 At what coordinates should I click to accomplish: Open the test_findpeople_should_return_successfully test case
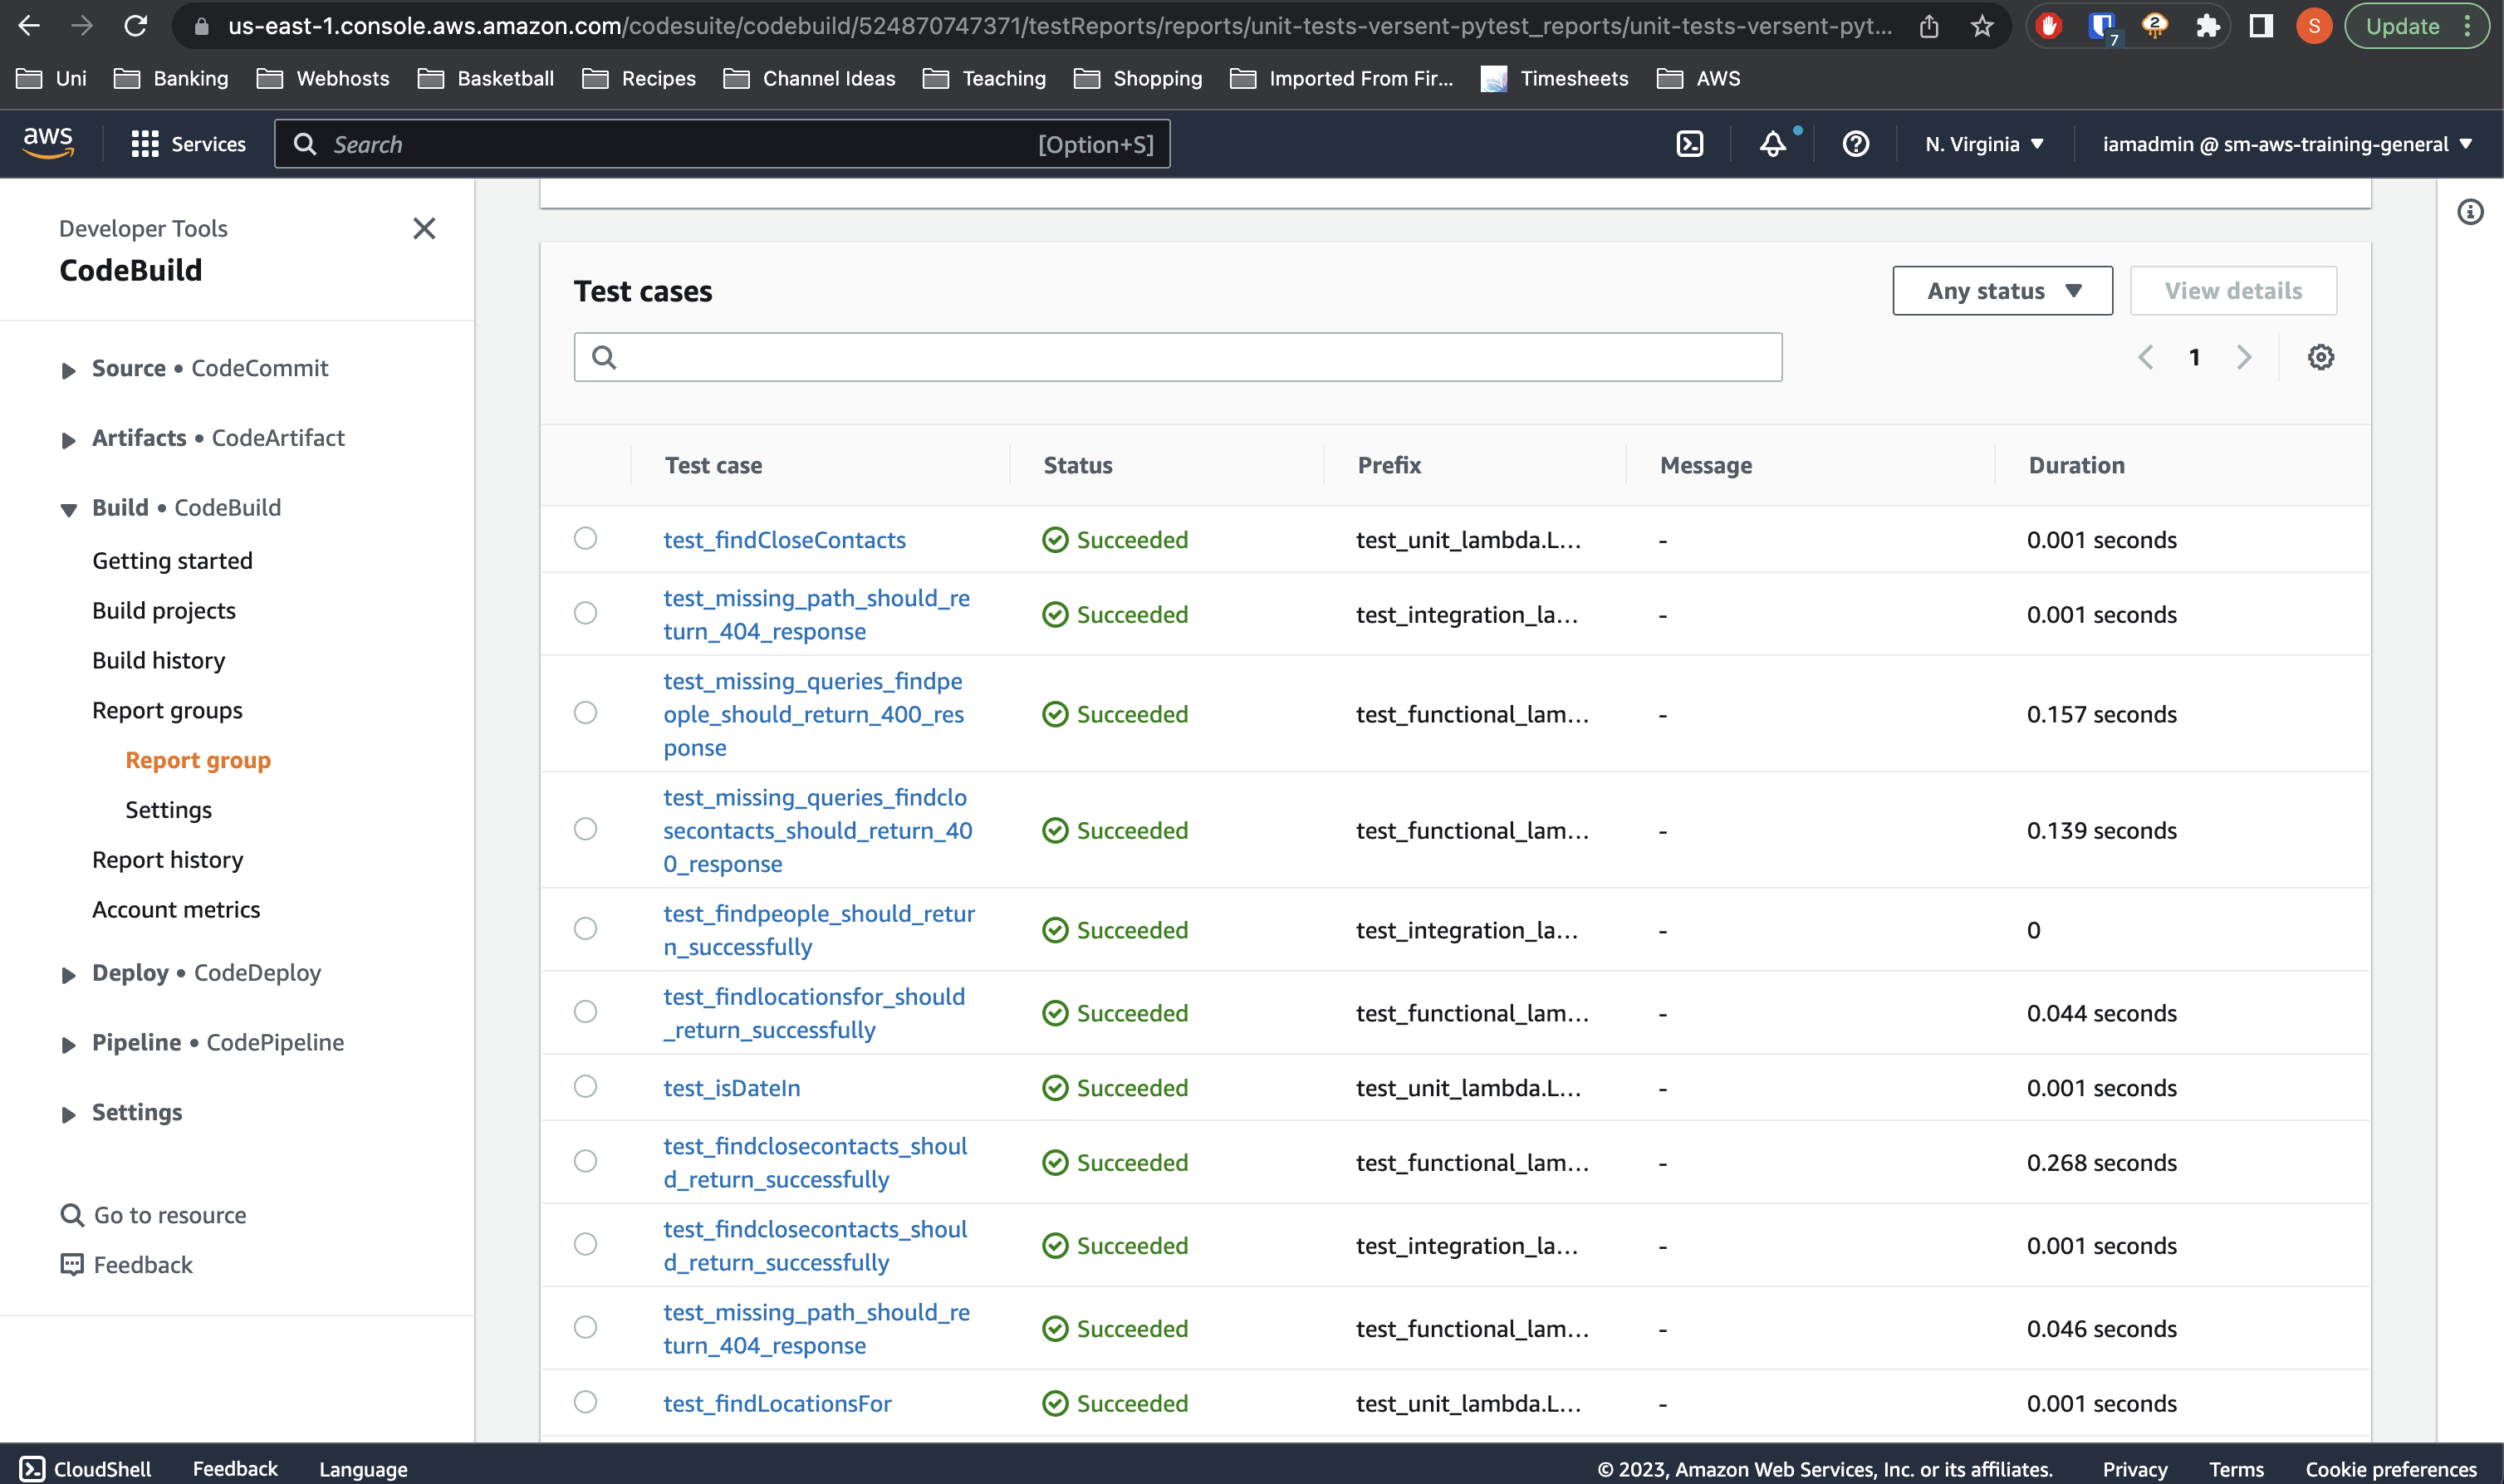click(819, 929)
